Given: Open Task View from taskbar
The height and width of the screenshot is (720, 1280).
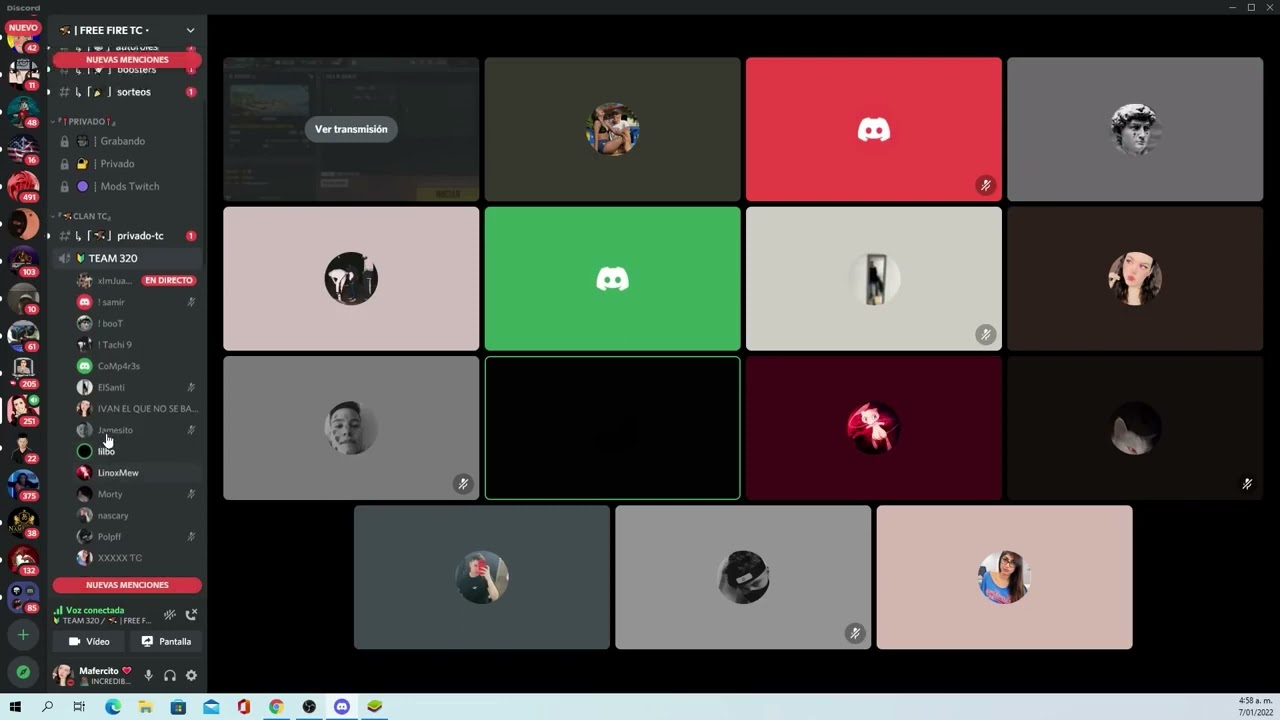Looking at the screenshot, I should (79, 707).
